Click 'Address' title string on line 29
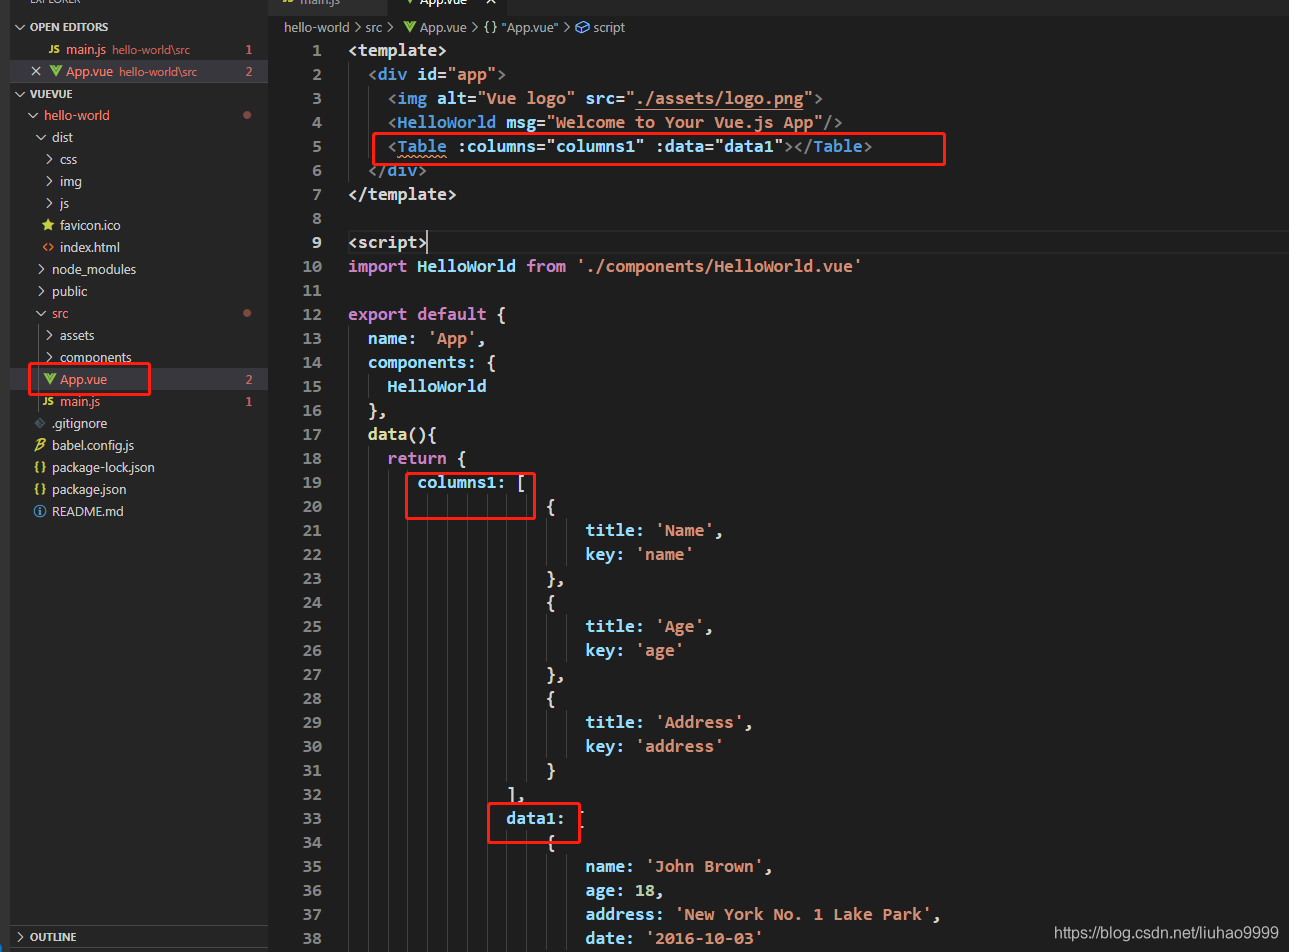 pos(699,722)
